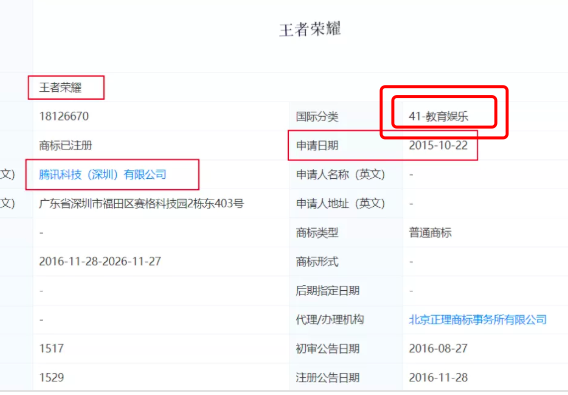Select the 初审公告日期 label
This screenshot has width=568, height=395.
coord(327,349)
